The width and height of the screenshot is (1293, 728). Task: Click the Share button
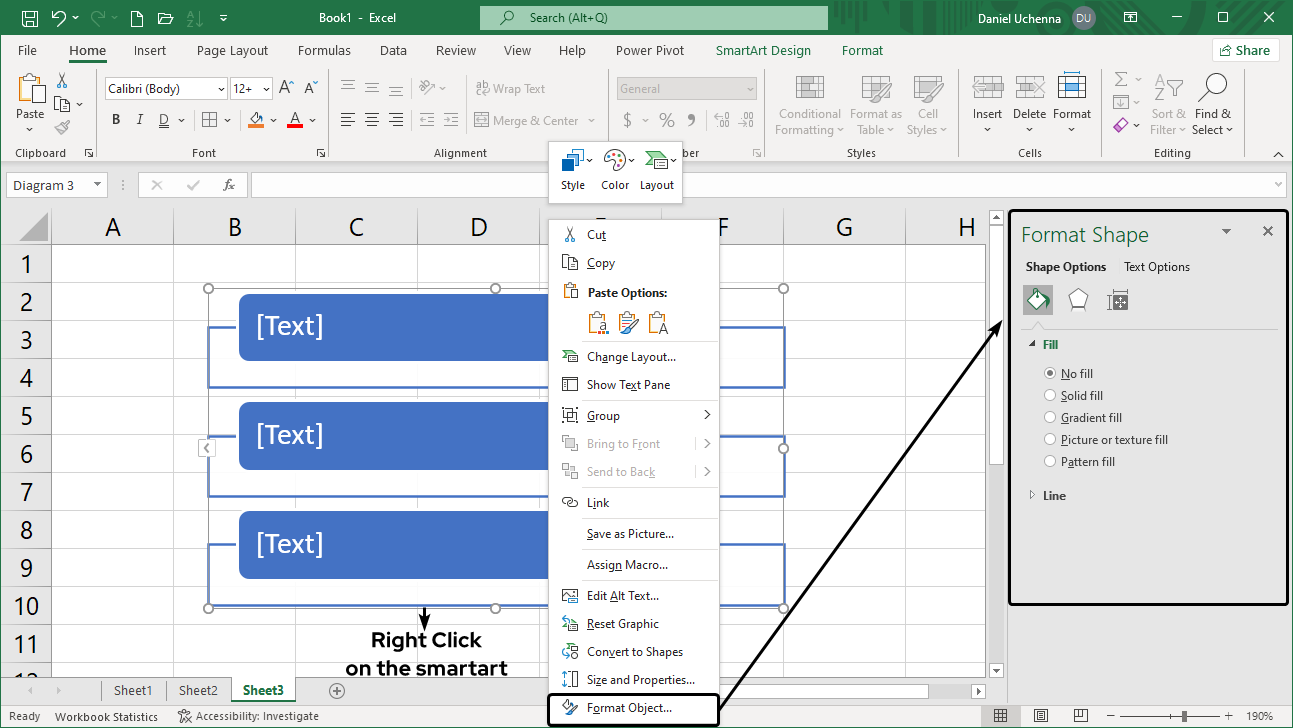(1245, 51)
